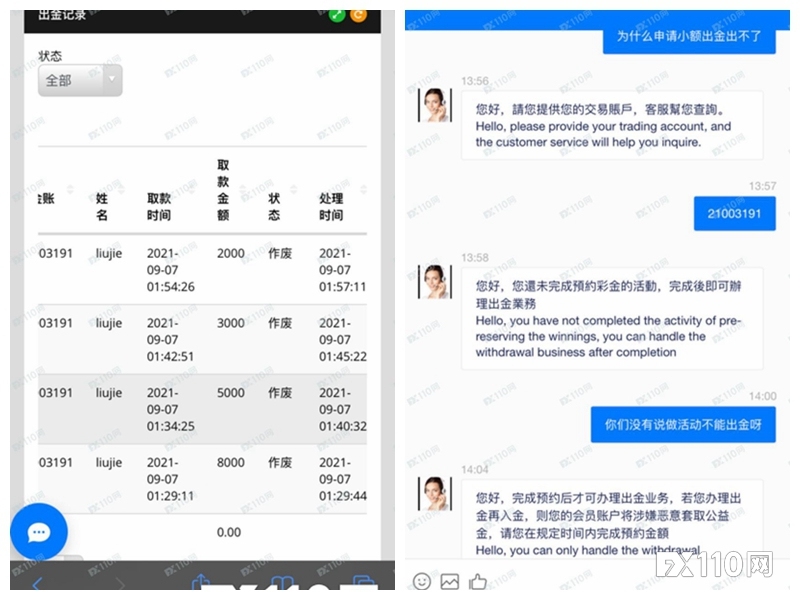800x600 pixels.
Task: Click the image attachment icon in chat
Action: pyautogui.click(x=450, y=581)
